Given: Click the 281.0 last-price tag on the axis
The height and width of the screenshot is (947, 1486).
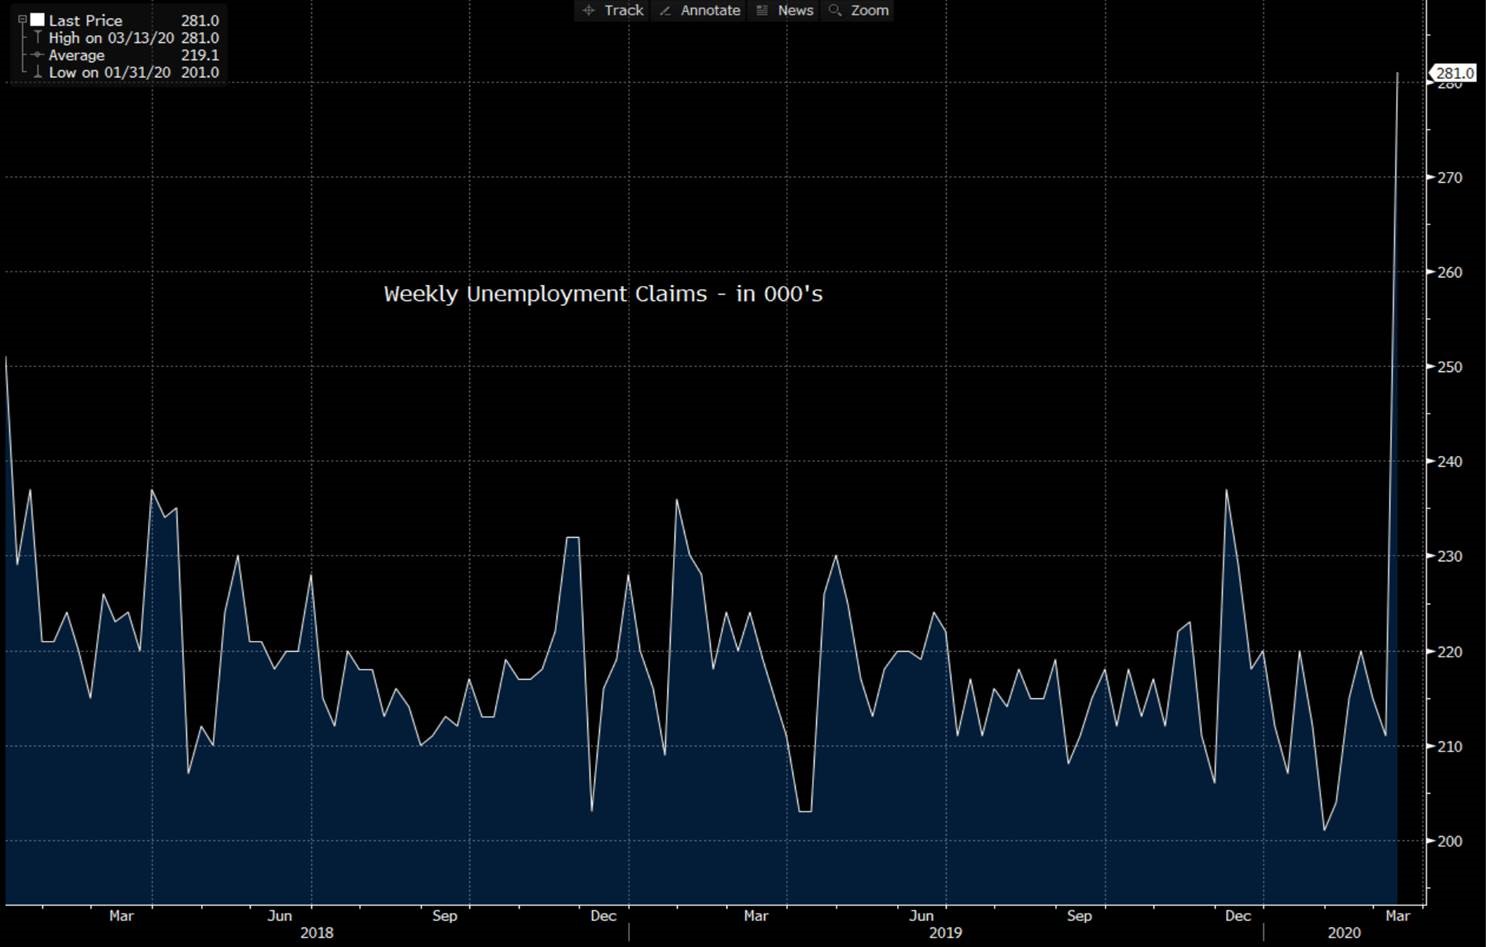Looking at the screenshot, I should coord(1454,73).
